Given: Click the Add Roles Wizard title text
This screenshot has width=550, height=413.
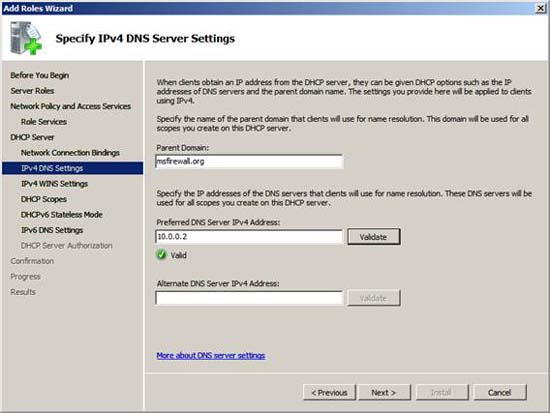Looking at the screenshot, I should [x=38, y=8].
